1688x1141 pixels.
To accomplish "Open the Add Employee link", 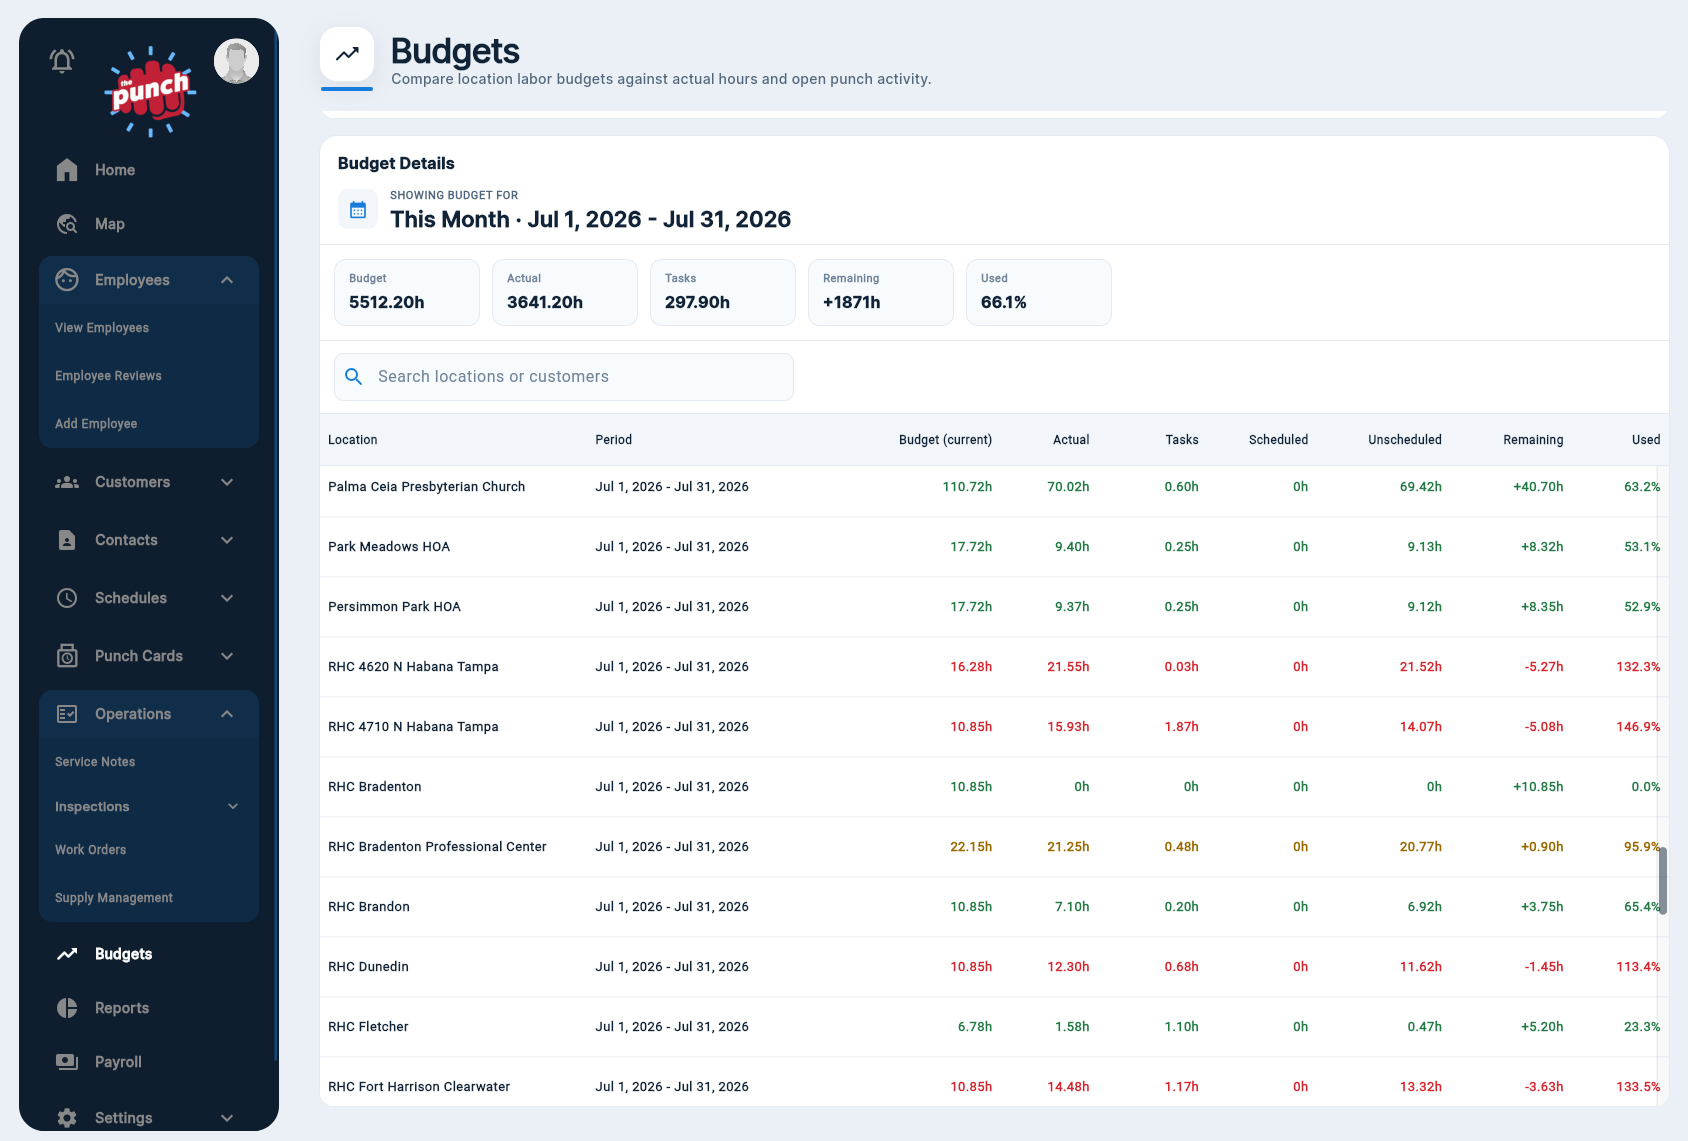I will (x=96, y=424).
